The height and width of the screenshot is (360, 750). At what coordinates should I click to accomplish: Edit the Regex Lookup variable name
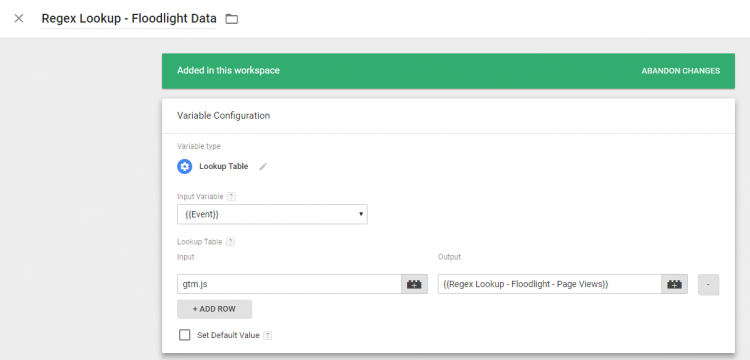point(129,19)
